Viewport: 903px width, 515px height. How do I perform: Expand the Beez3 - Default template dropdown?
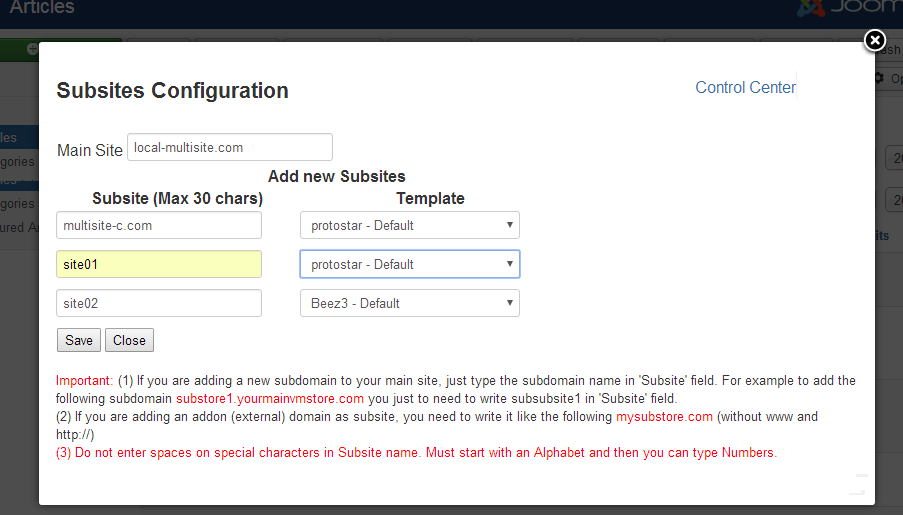click(409, 303)
